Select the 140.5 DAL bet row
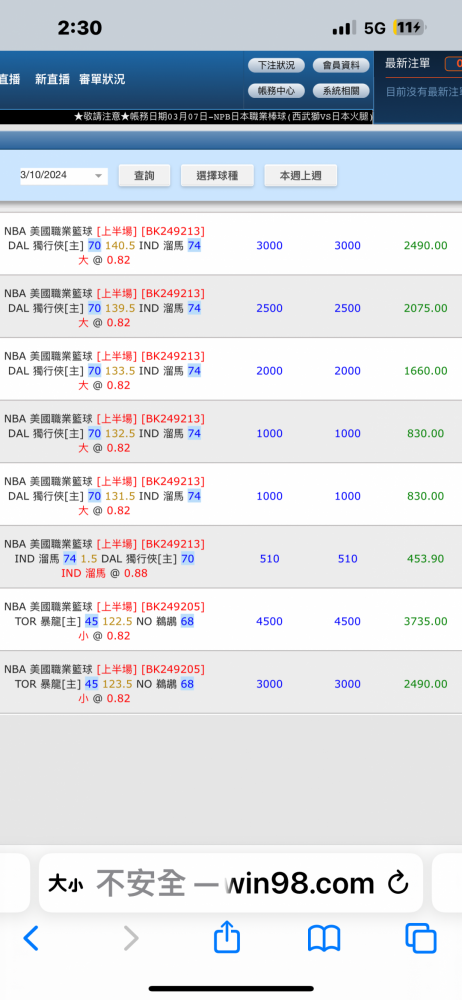 click(x=231, y=245)
